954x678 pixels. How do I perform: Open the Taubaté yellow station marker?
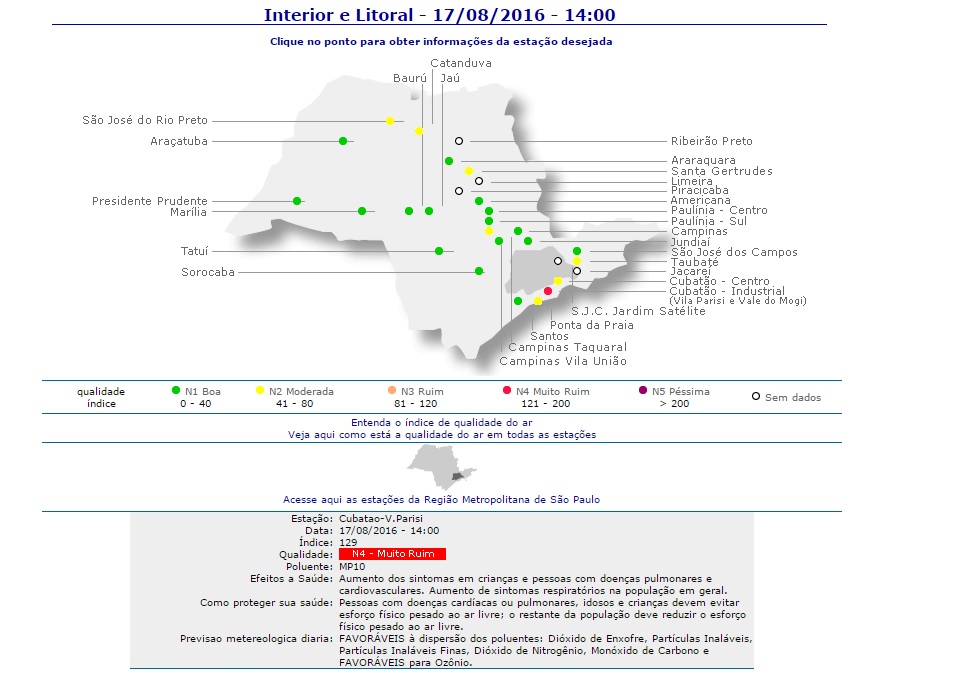(x=577, y=261)
